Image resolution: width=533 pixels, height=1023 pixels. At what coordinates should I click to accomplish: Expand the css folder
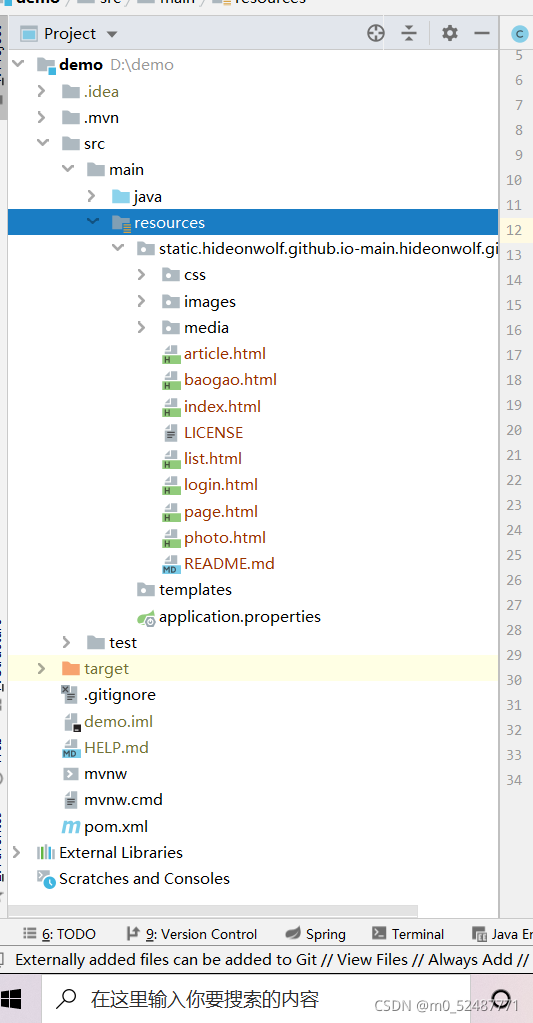[142, 275]
